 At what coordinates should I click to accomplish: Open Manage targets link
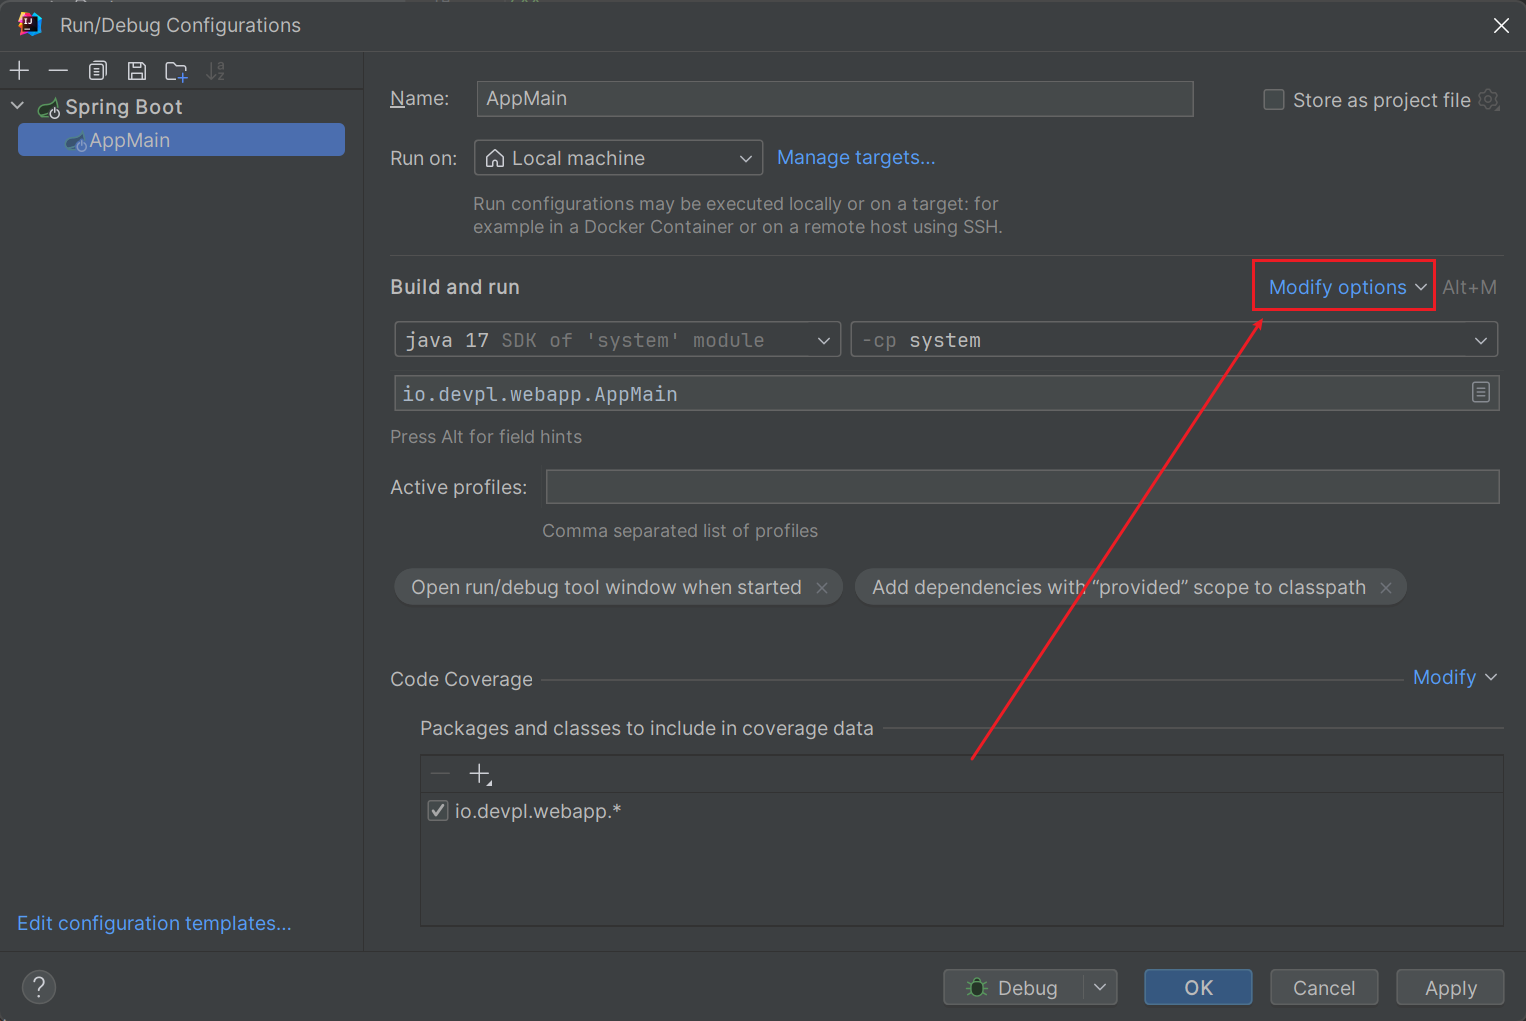(x=856, y=157)
